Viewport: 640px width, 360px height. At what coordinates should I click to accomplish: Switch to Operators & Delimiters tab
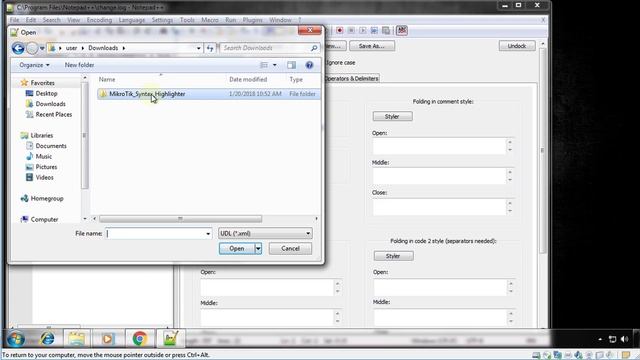(351, 78)
